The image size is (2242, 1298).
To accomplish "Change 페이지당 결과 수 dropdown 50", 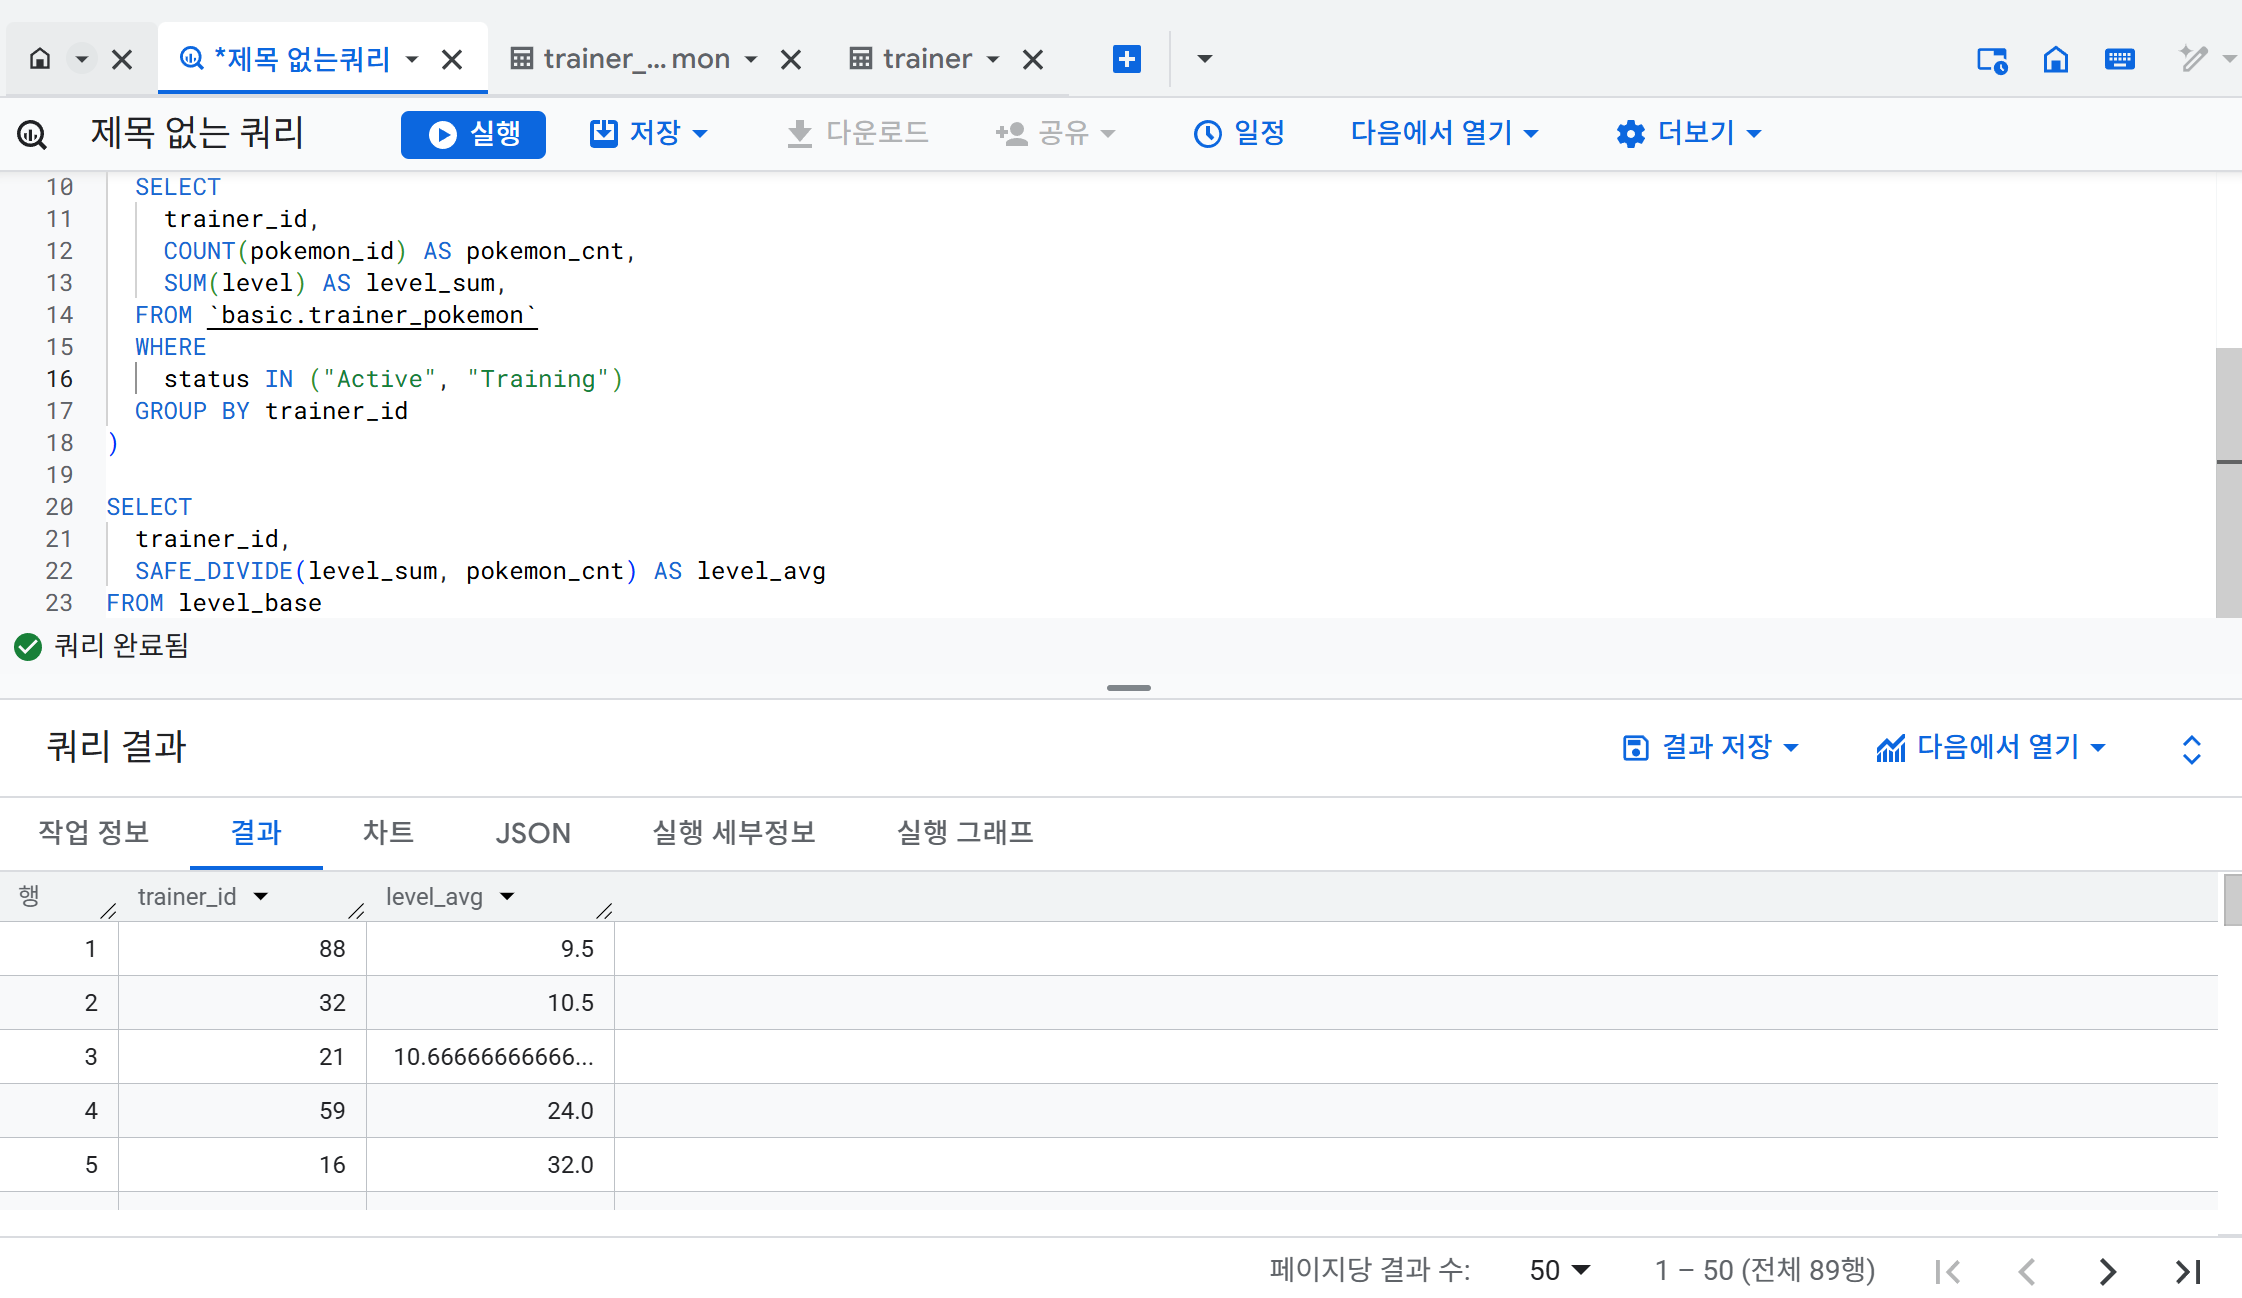I will pos(1559,1270).
